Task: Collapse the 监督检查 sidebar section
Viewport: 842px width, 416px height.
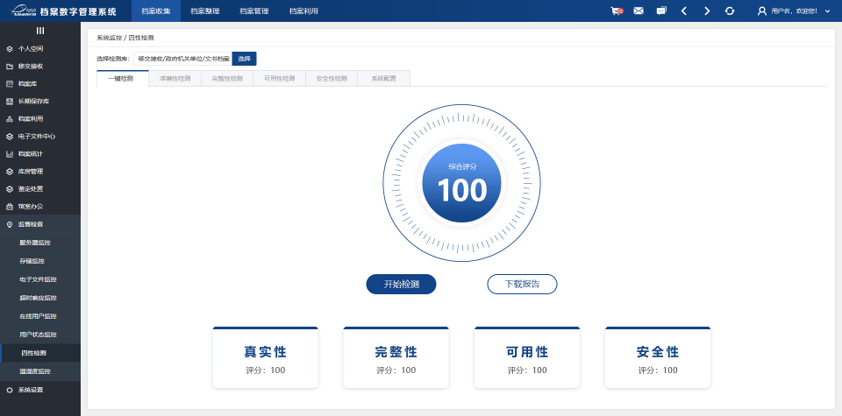Action: tap(40, 224)
